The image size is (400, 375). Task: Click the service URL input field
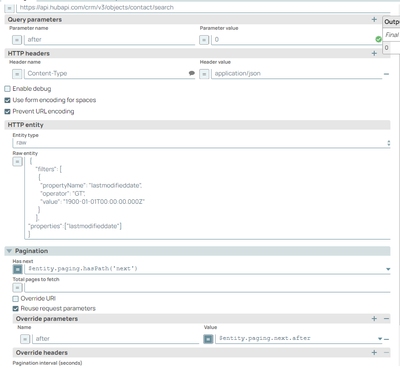[x=203, y=8]
